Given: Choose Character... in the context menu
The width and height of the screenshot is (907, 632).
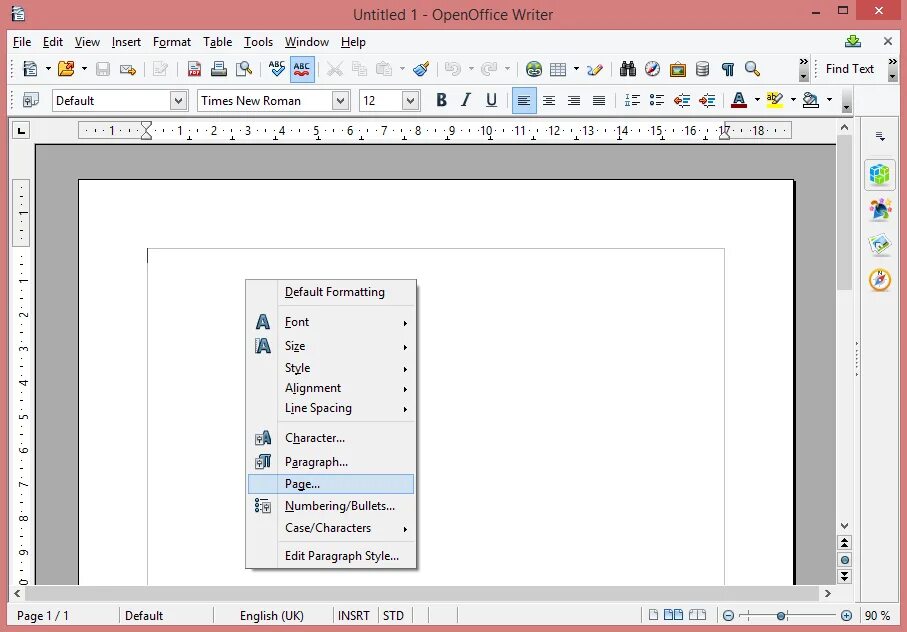Looking at the screenshot, I should 331,438.
